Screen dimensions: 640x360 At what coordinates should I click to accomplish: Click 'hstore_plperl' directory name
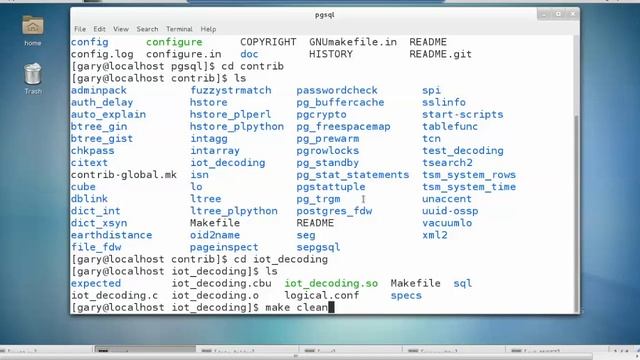click(231, 114)
